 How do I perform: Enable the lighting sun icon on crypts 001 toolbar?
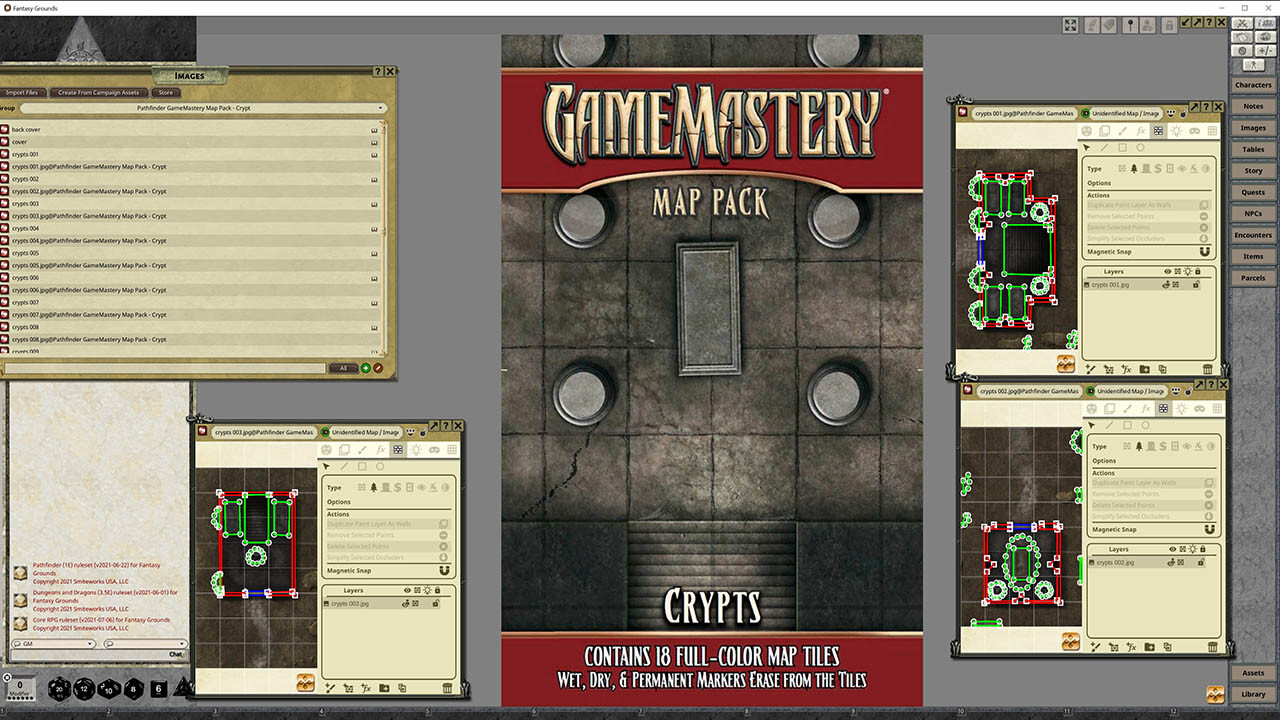[1177, 131]
